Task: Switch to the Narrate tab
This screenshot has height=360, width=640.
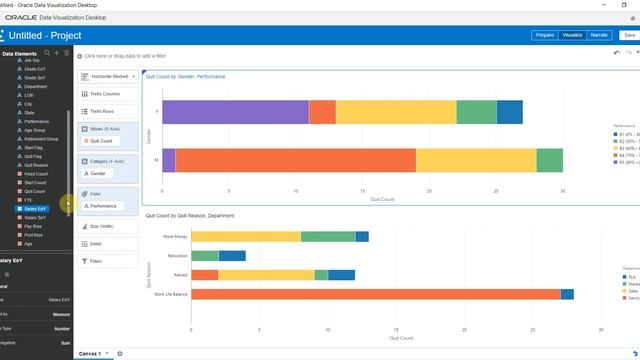Action: [x=599, y=36]
